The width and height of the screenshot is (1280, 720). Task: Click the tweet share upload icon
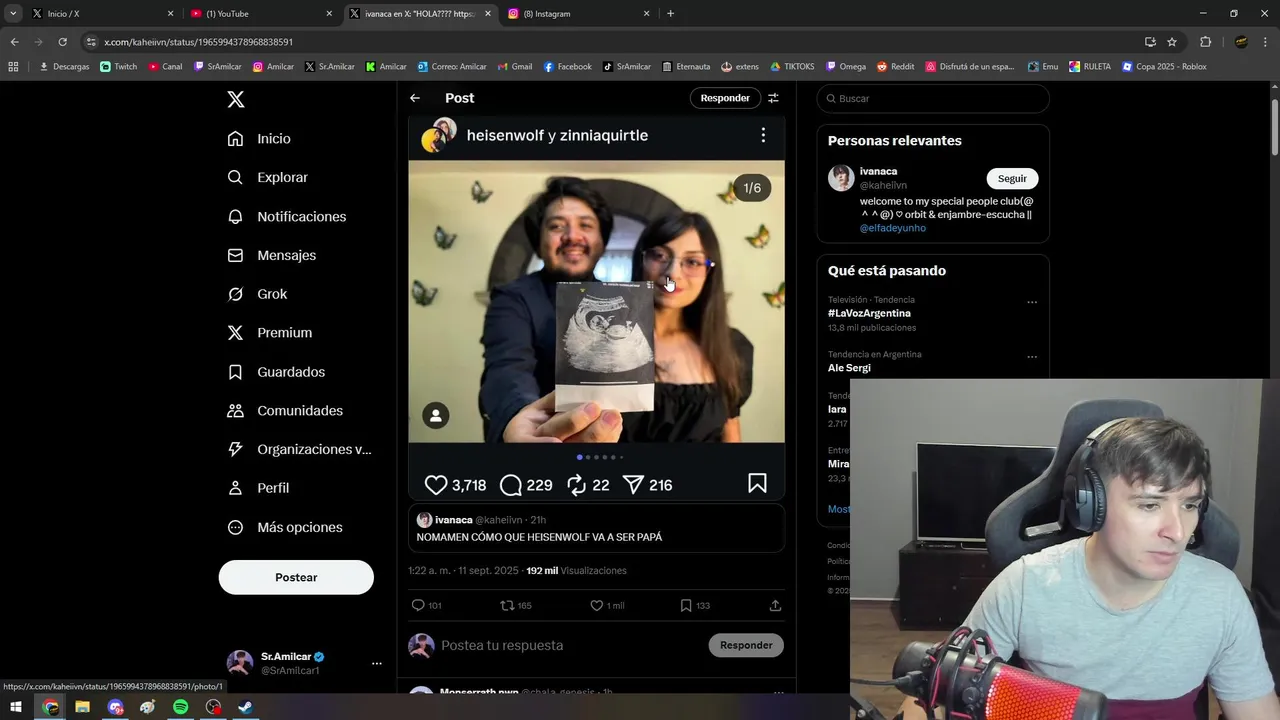coord(775,605)
